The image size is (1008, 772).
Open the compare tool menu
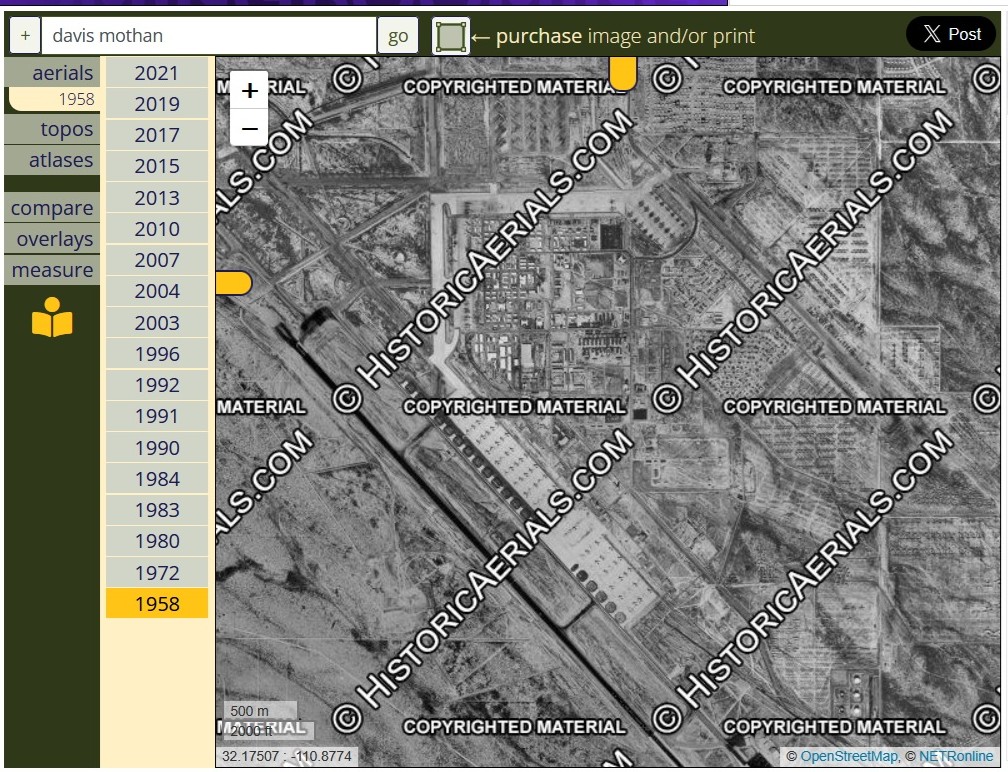click(52, 208)
